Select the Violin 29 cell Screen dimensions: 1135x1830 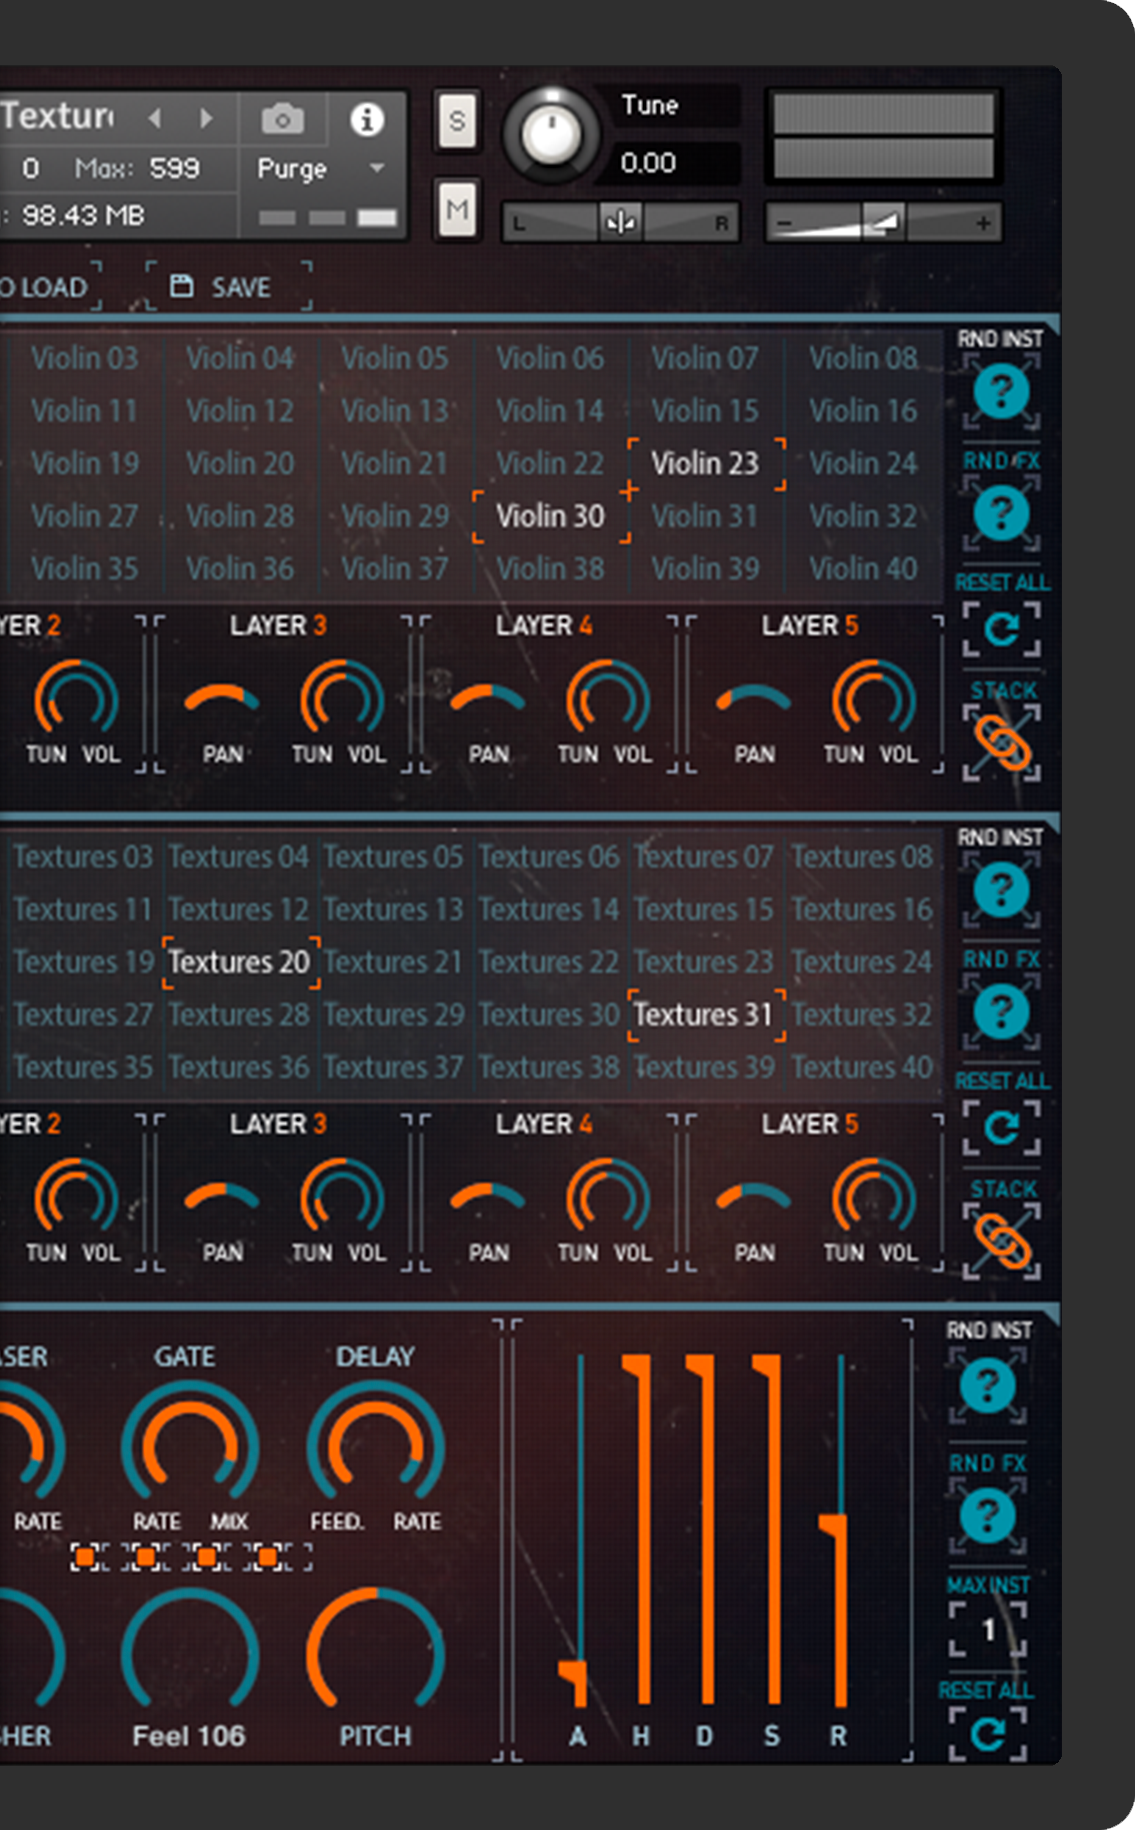[395, 516]
